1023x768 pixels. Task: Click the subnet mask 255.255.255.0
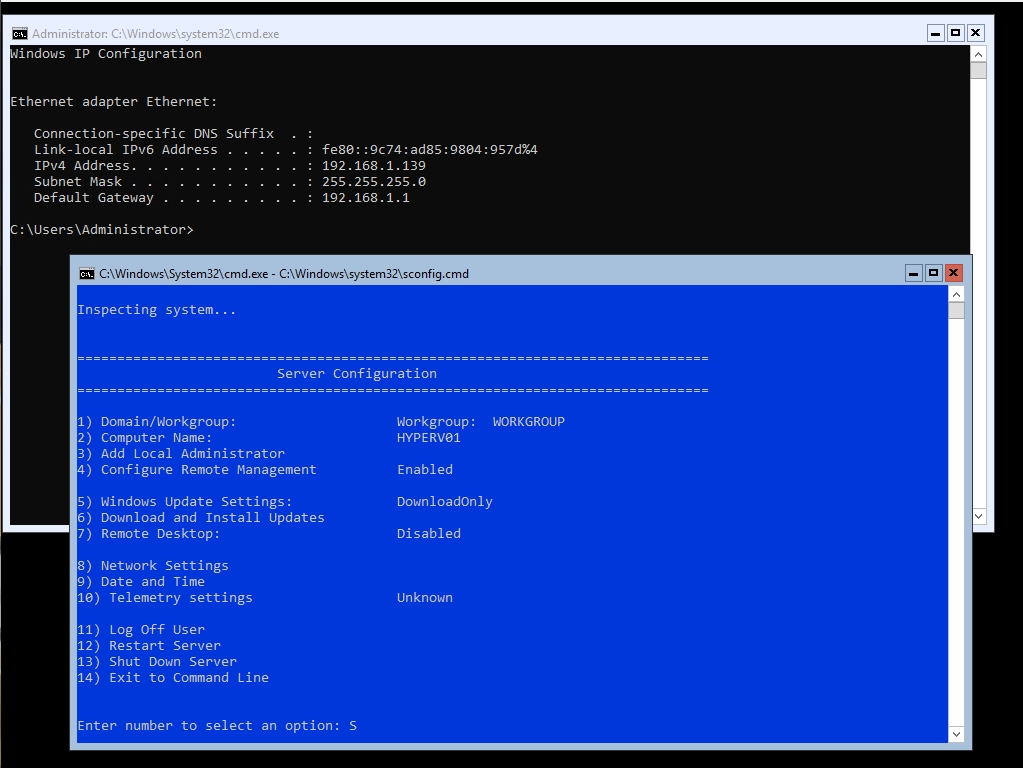tap(374, 181)
